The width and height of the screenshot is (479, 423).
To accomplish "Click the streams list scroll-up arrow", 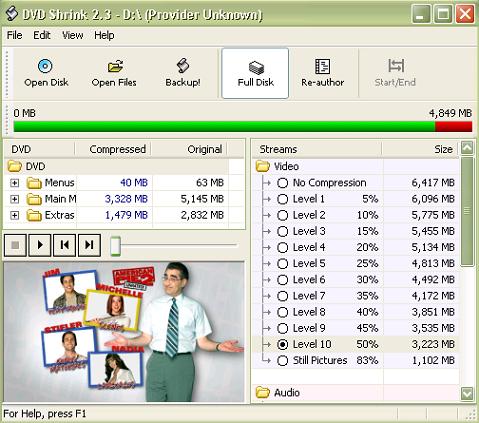I will 467,148.
